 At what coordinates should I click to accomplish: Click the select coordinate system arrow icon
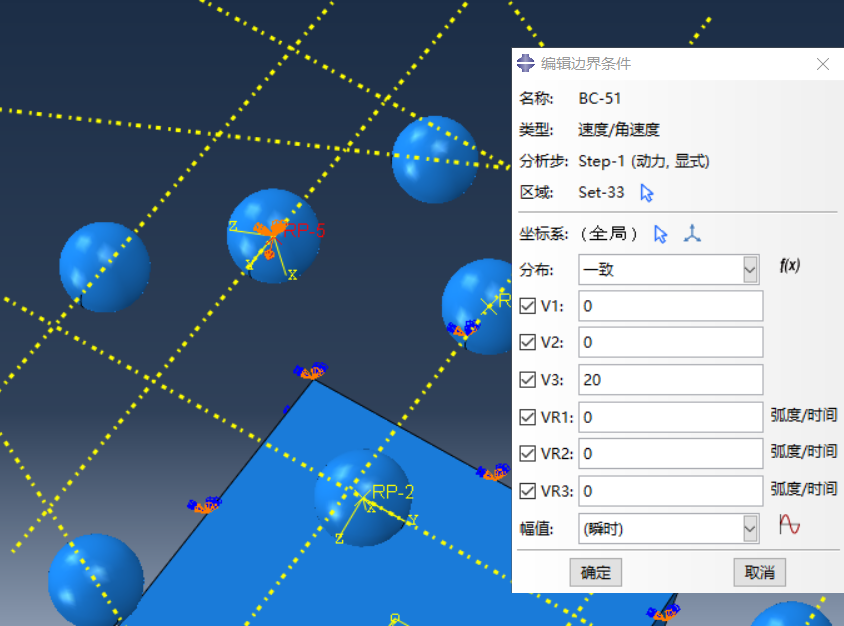(x=660, y=234)
